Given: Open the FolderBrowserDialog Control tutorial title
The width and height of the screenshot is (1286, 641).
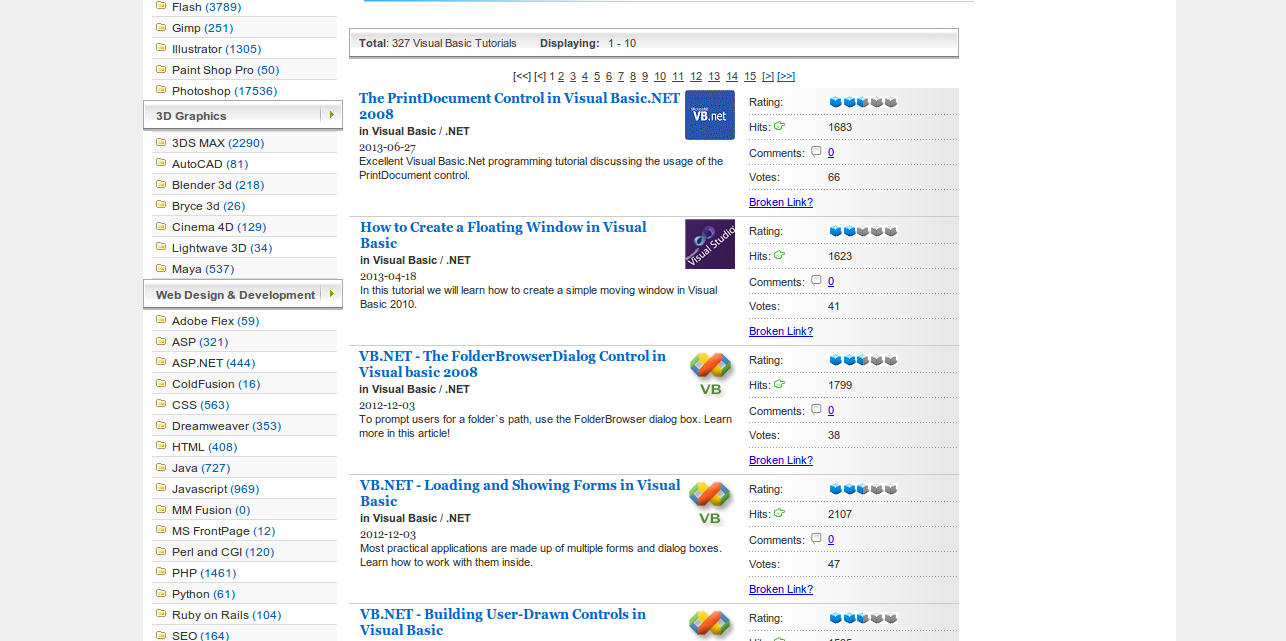Looking at the screenshot, I should pyautogui.click(x=512, y=364).
